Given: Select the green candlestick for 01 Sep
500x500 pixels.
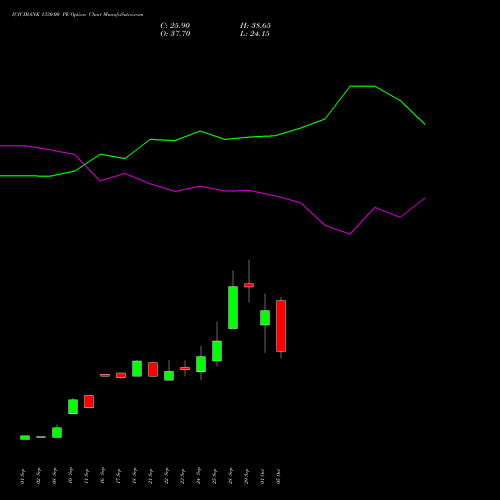Looking at the screenshot, I should click(25, 437).
